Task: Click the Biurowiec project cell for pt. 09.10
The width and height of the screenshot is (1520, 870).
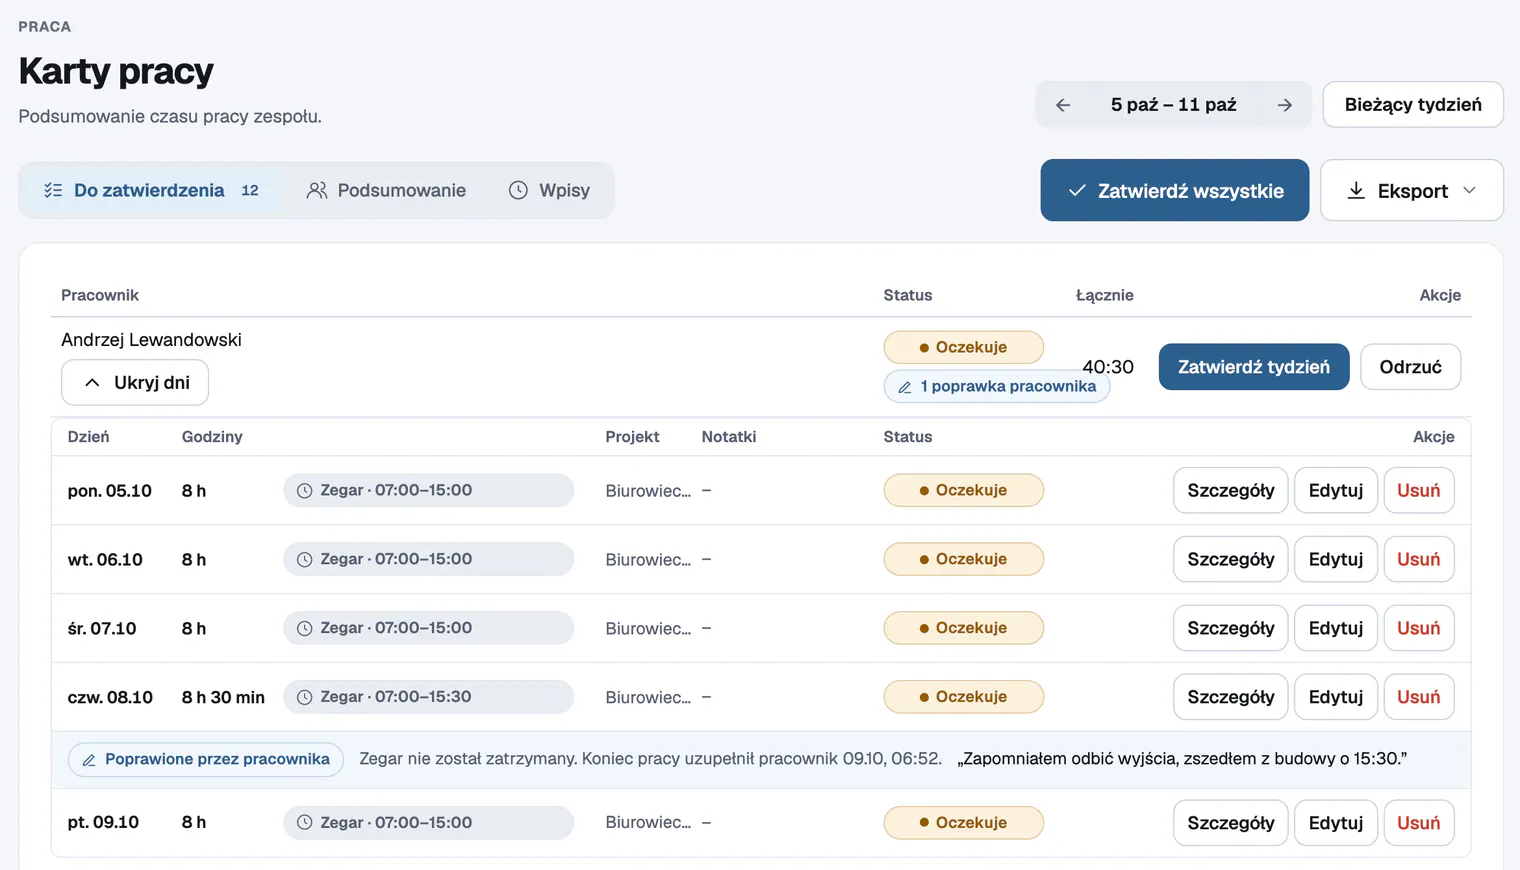Action: 648,823
